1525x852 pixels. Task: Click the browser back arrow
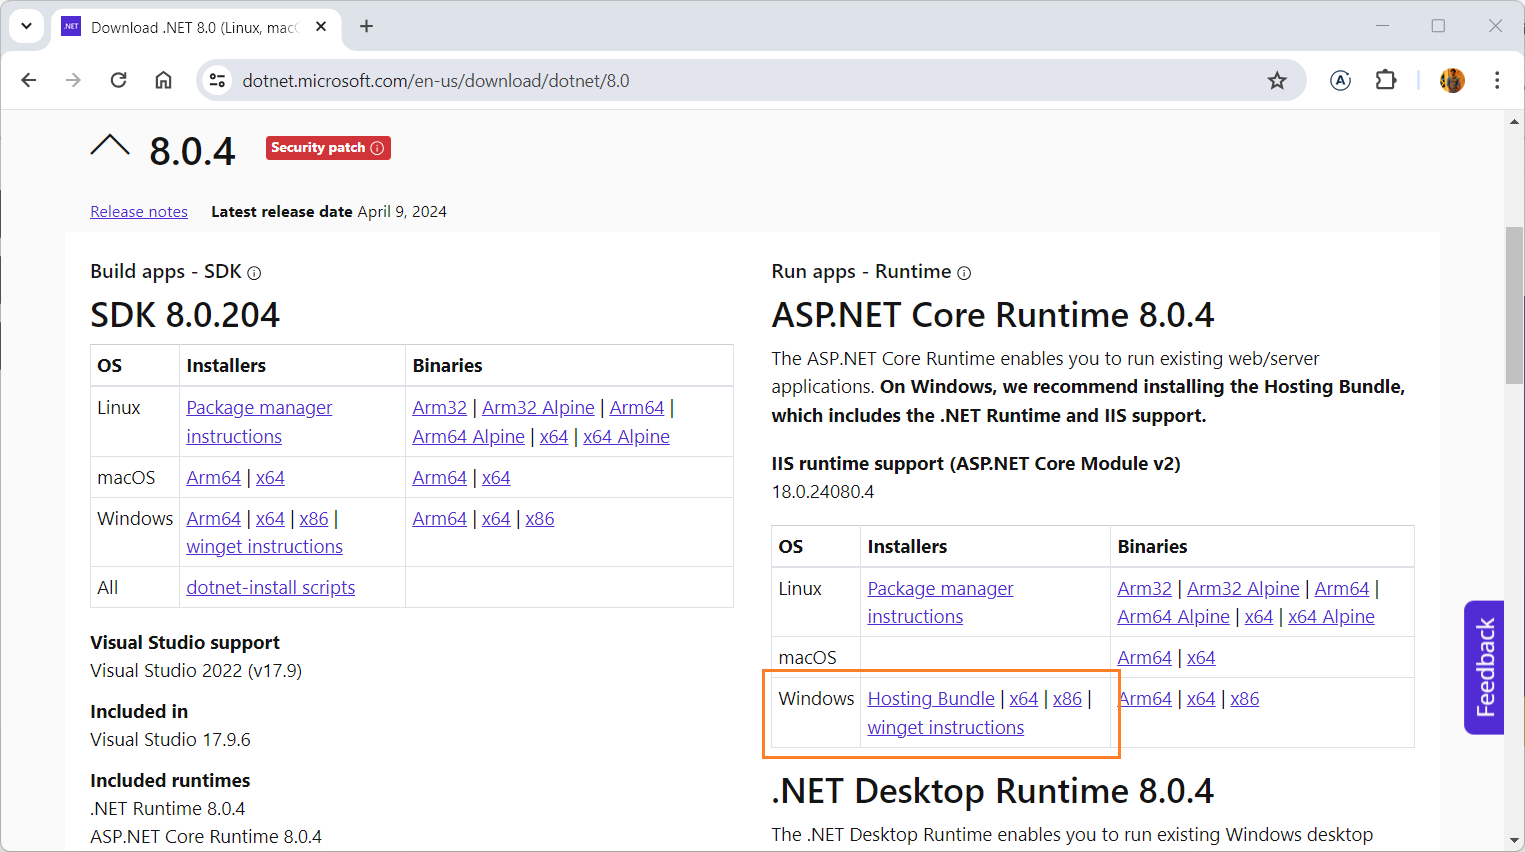(29, 80)
